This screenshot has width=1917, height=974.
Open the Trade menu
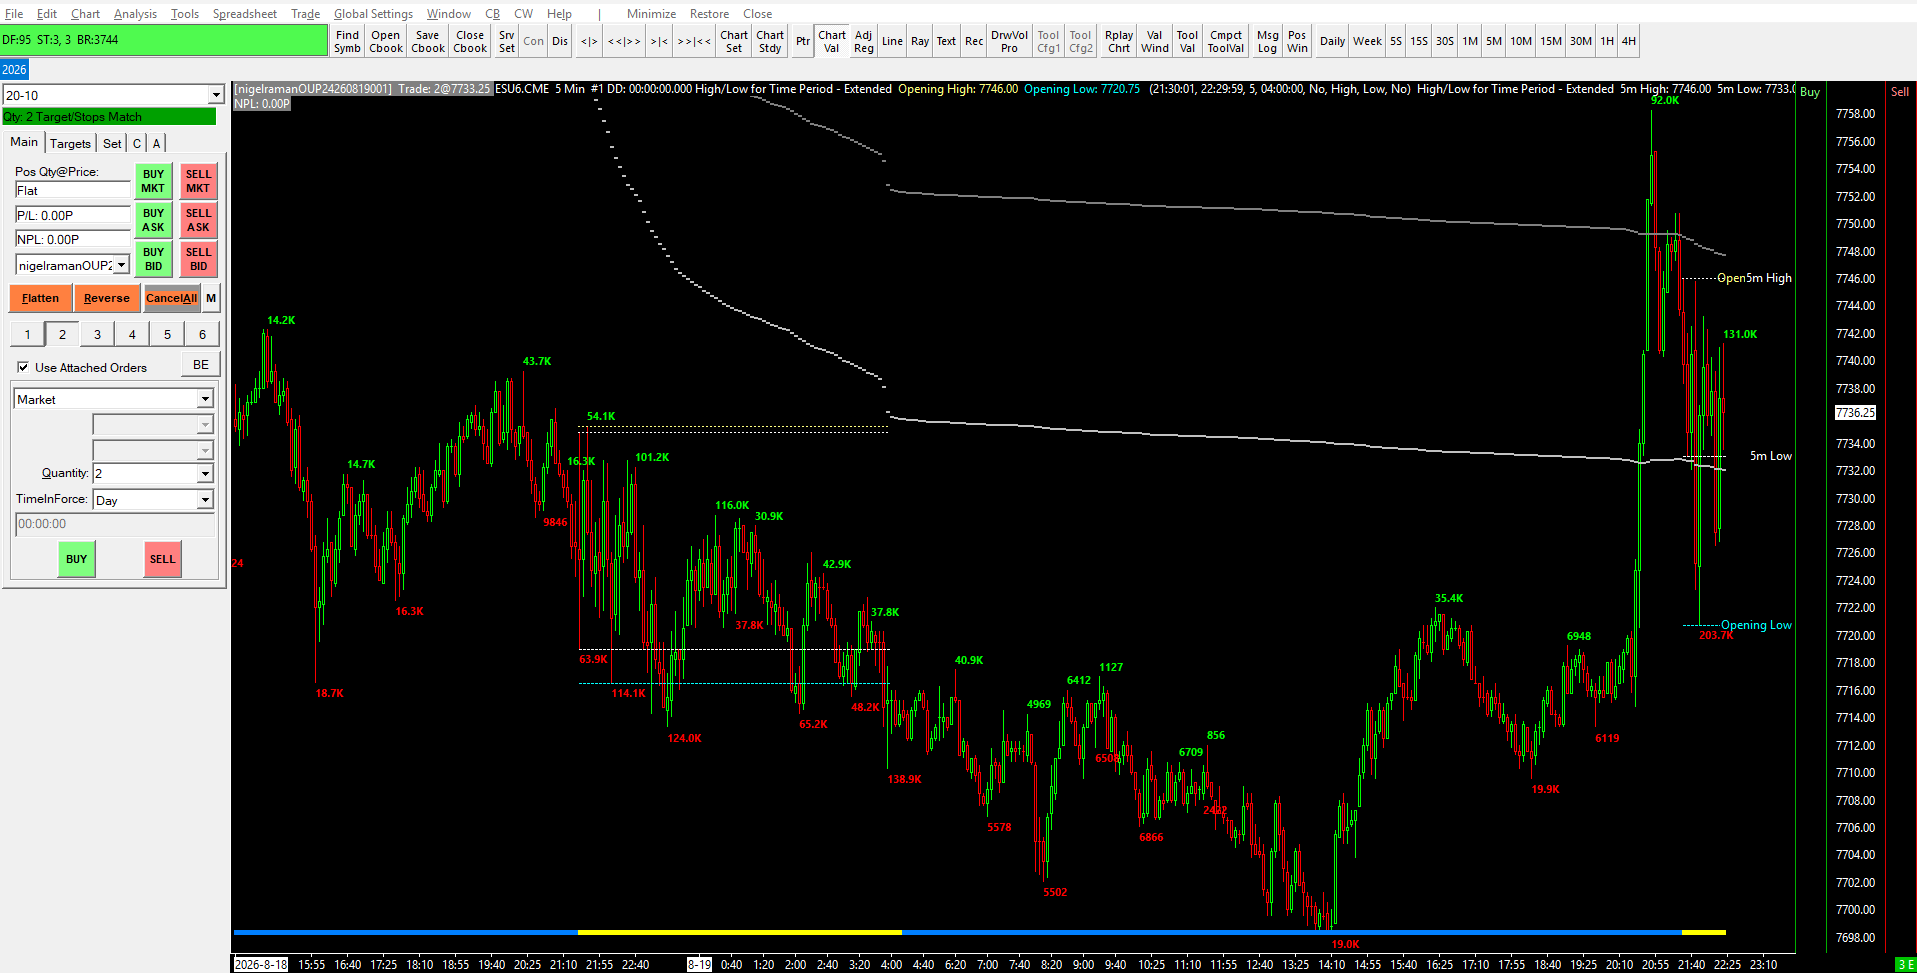[306, 13]
